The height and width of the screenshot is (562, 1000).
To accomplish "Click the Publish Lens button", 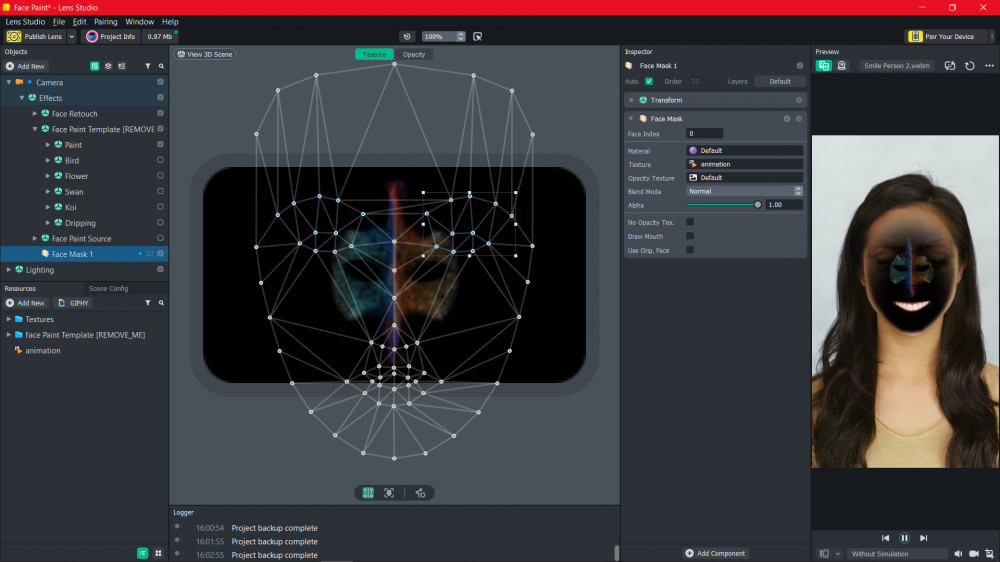I will [35, 37].
